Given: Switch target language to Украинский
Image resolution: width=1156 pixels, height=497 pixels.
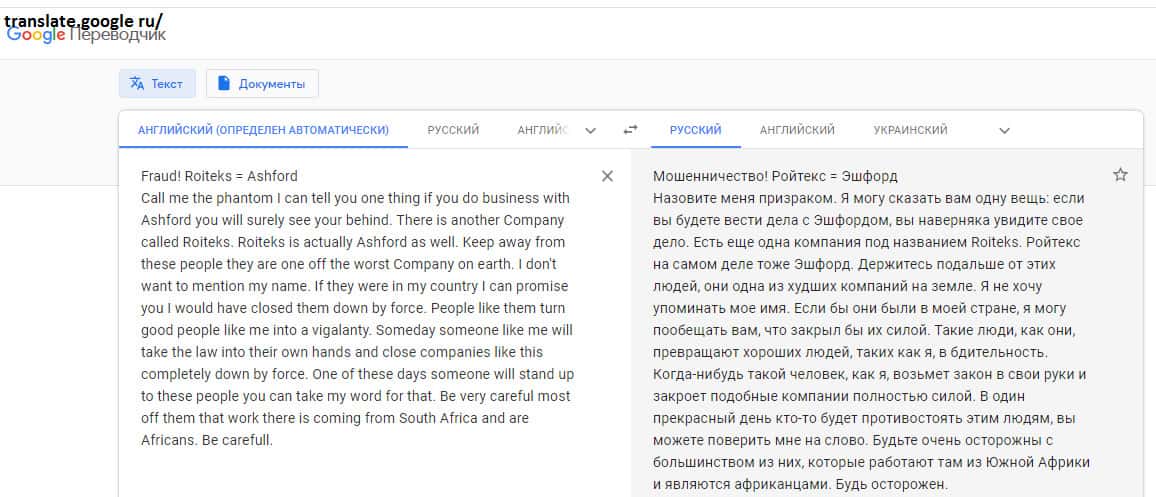Looking at the screenshot, I should pos(910,130).
